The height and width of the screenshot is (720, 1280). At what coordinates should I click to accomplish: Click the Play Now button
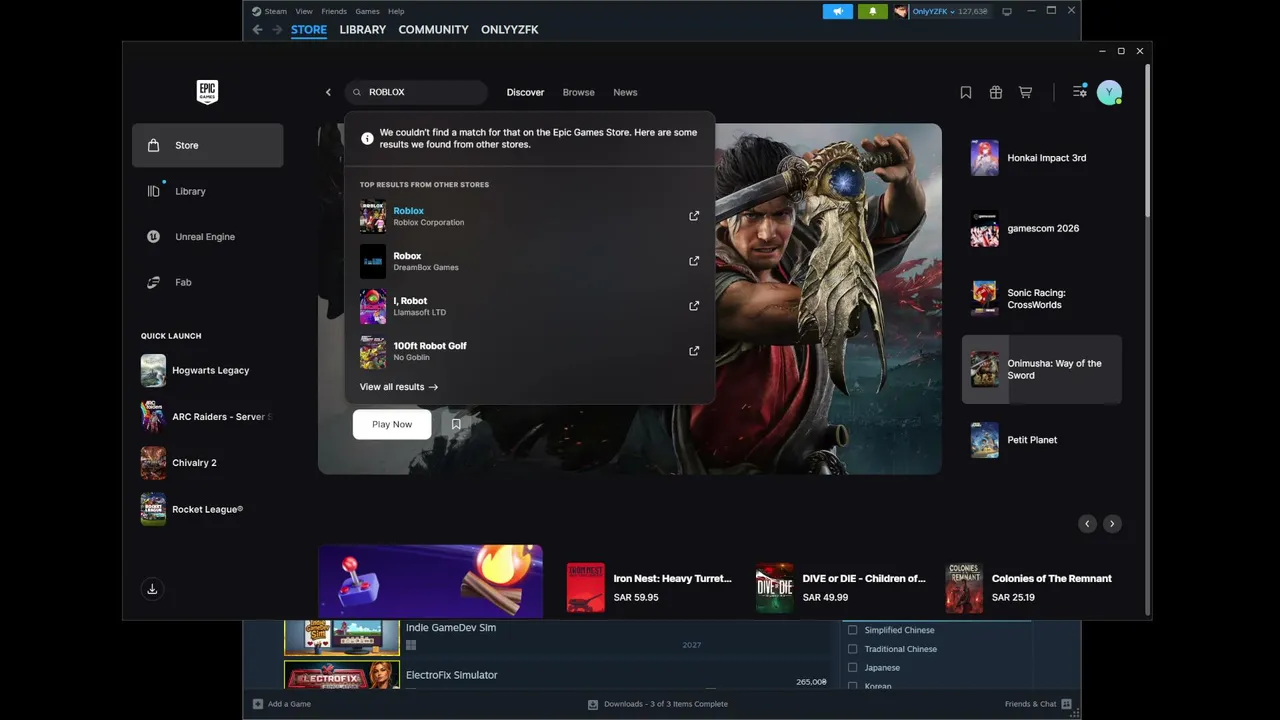(392, 424)
